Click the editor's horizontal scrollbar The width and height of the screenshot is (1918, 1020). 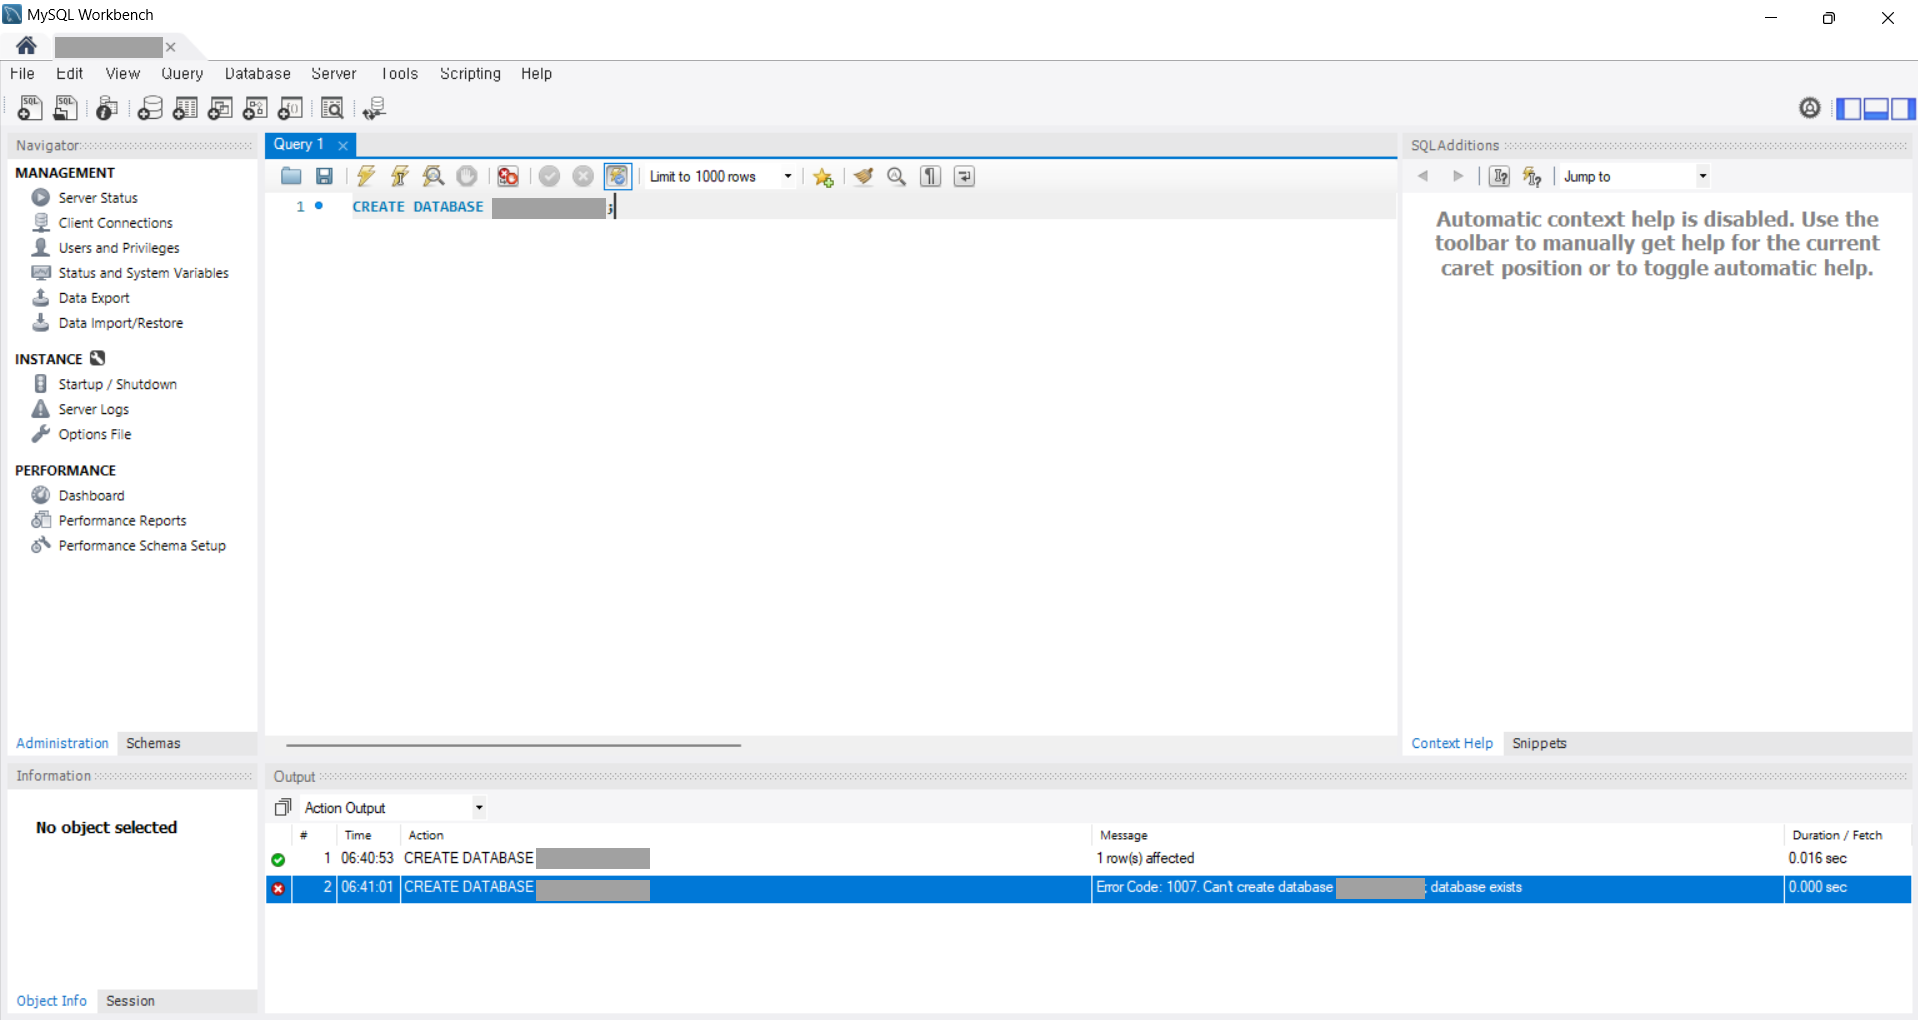tap(513, 745)
